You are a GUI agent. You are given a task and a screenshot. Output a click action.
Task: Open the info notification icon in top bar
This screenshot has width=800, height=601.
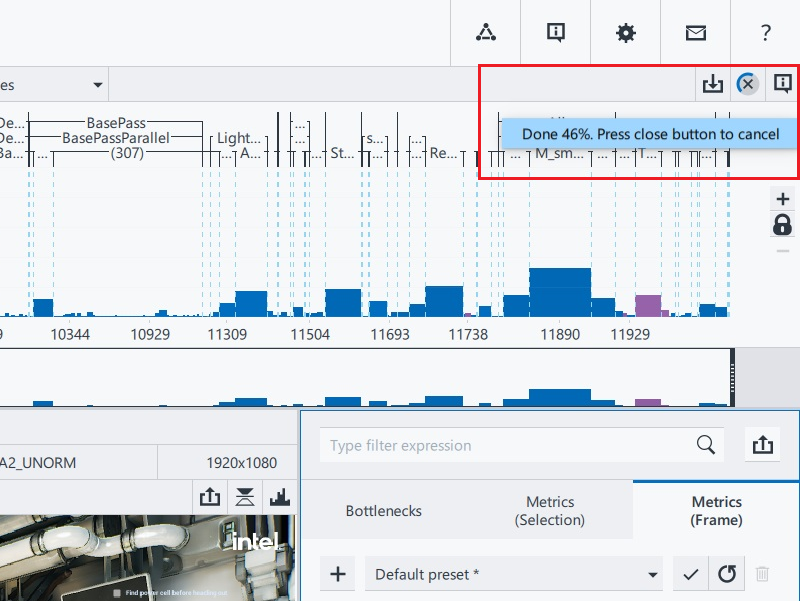[x=556, y=33]
